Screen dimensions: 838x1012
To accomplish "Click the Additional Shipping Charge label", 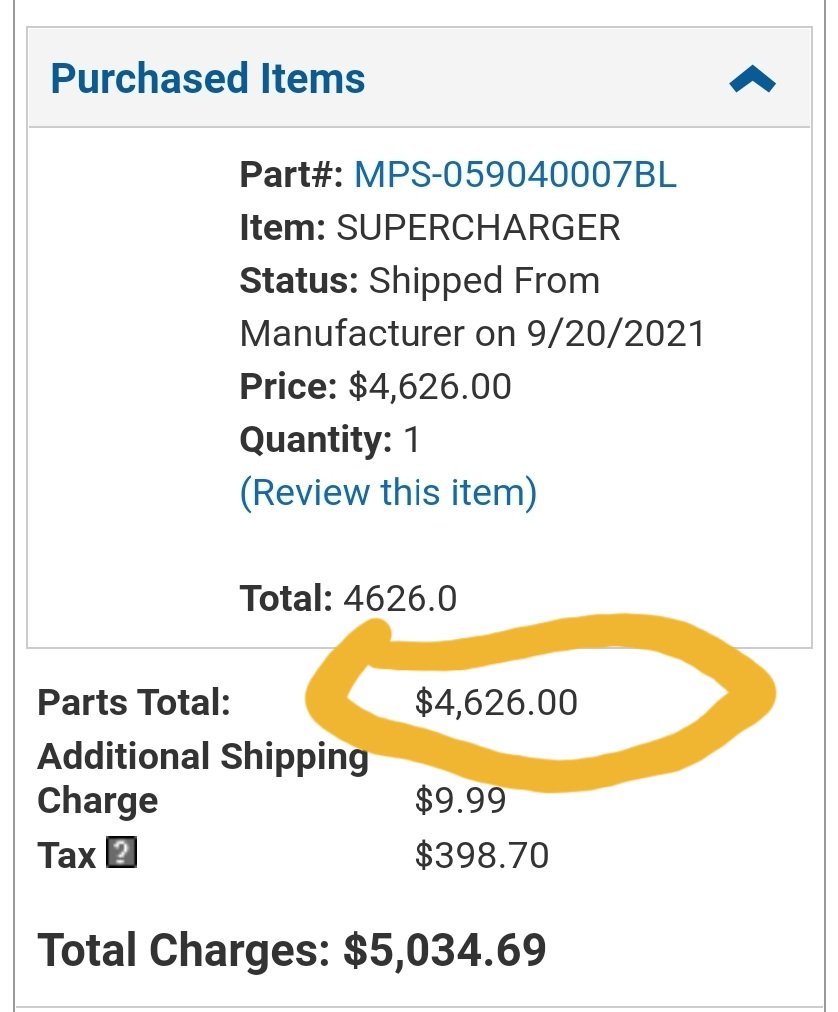I will [203, 778].
